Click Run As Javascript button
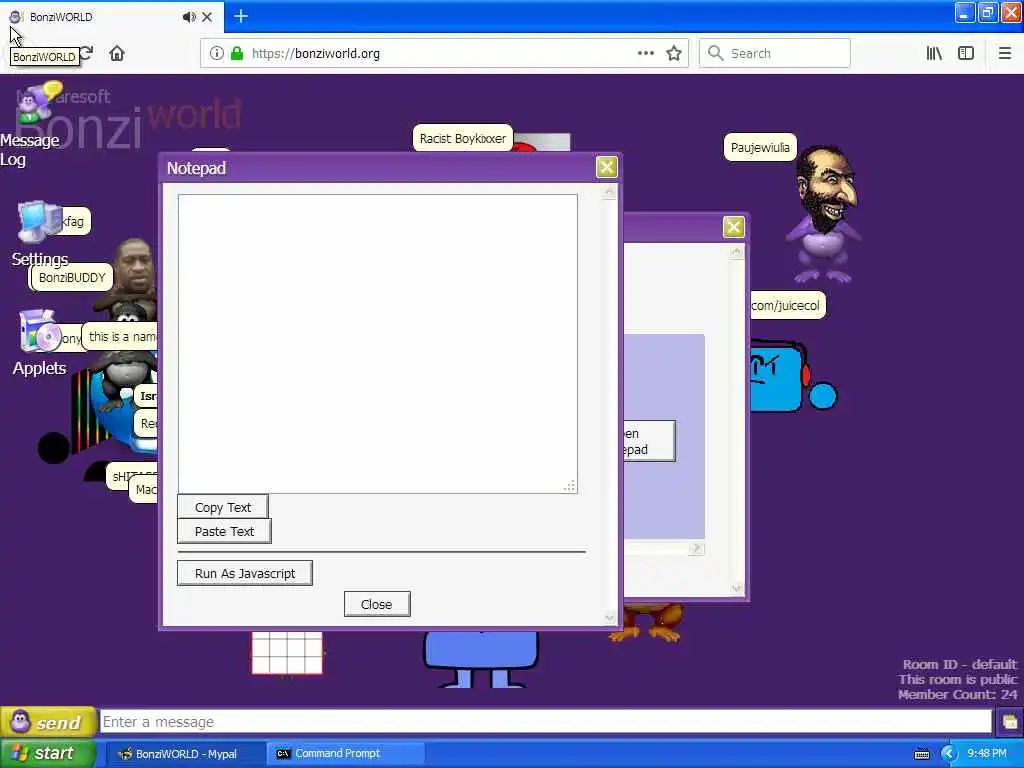This screenshot has height=768, width=1024. pos(245,573)
